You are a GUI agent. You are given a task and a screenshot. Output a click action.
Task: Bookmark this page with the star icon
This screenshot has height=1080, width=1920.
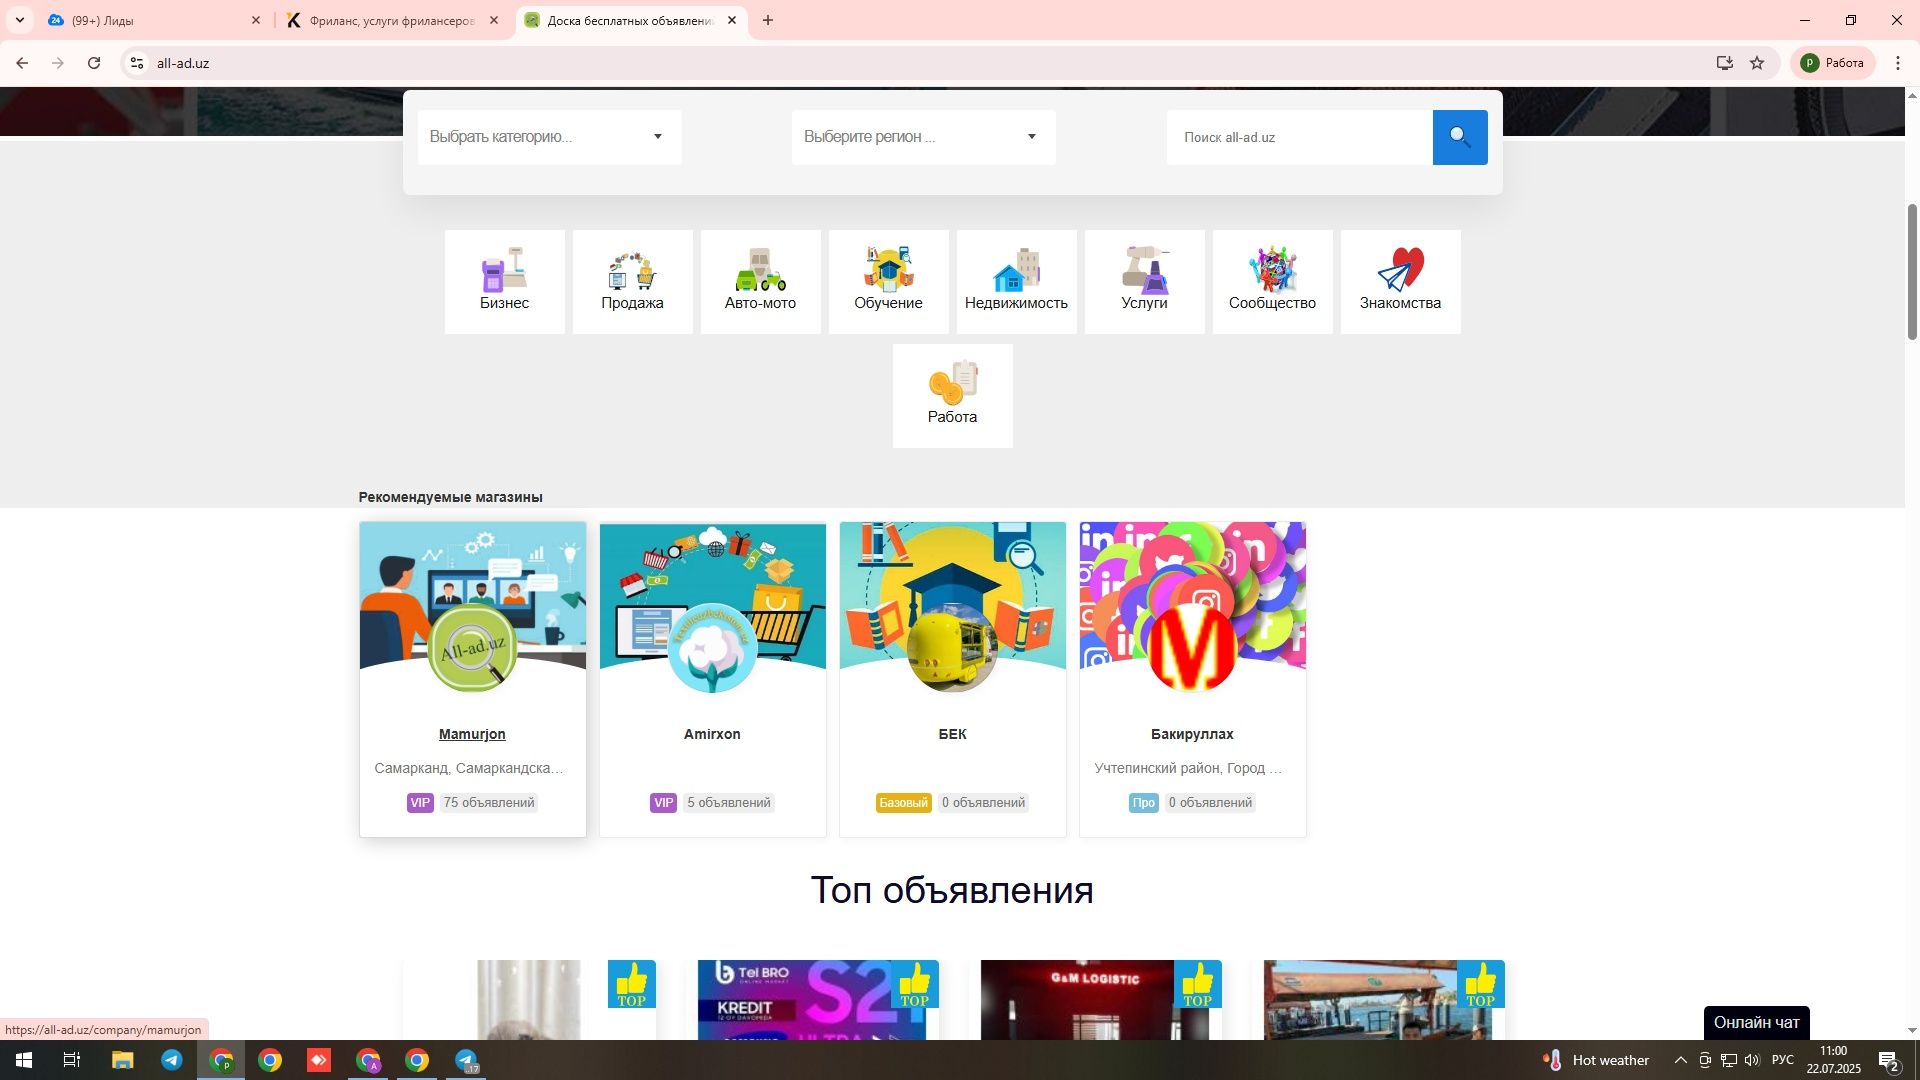point(1757,63)
